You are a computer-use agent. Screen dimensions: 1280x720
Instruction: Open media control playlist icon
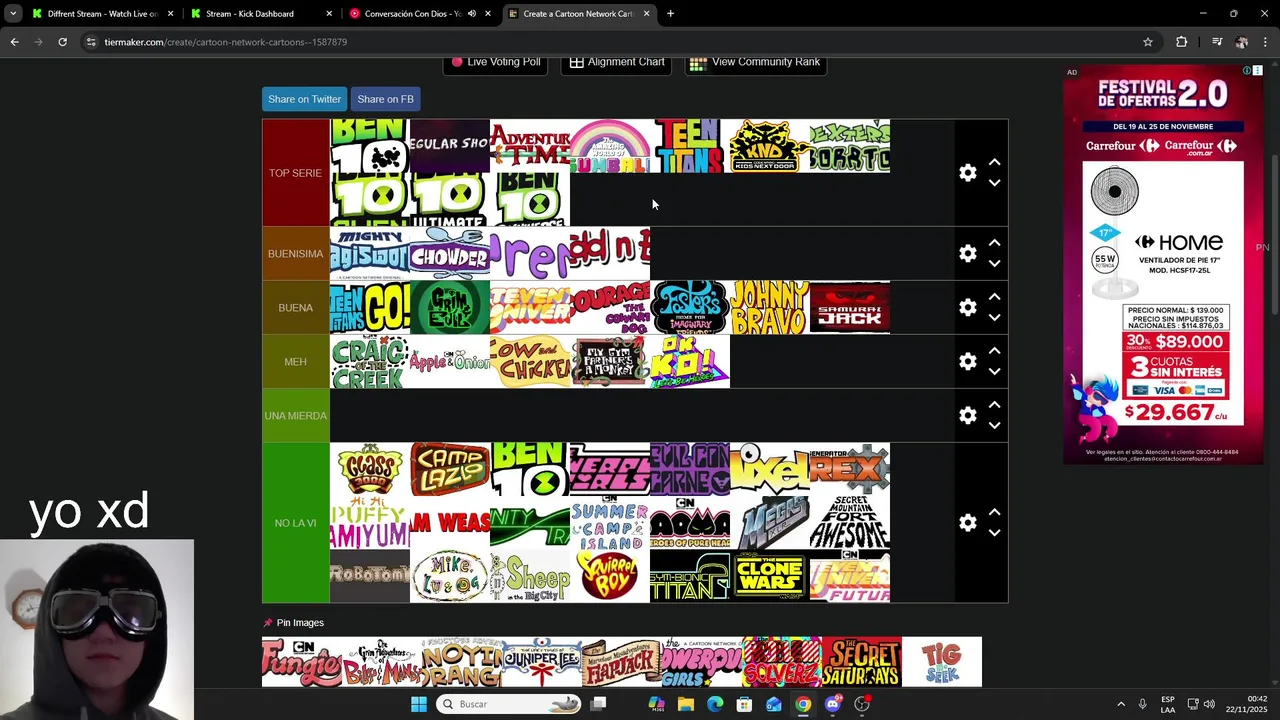pyautogui.click(x=1217, y=42)
